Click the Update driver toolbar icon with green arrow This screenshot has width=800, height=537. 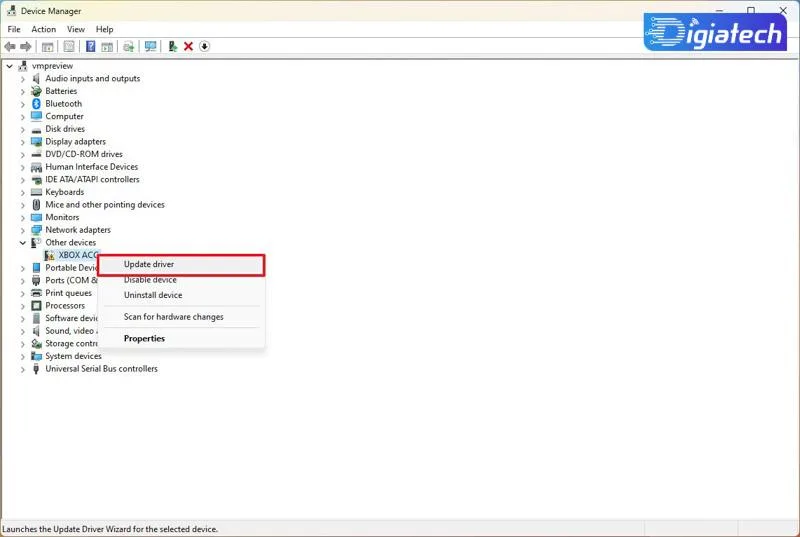[173, 47]
